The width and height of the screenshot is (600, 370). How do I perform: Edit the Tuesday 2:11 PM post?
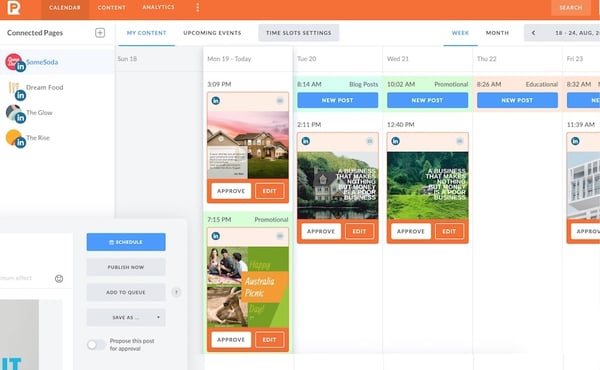tap(359, 231)
